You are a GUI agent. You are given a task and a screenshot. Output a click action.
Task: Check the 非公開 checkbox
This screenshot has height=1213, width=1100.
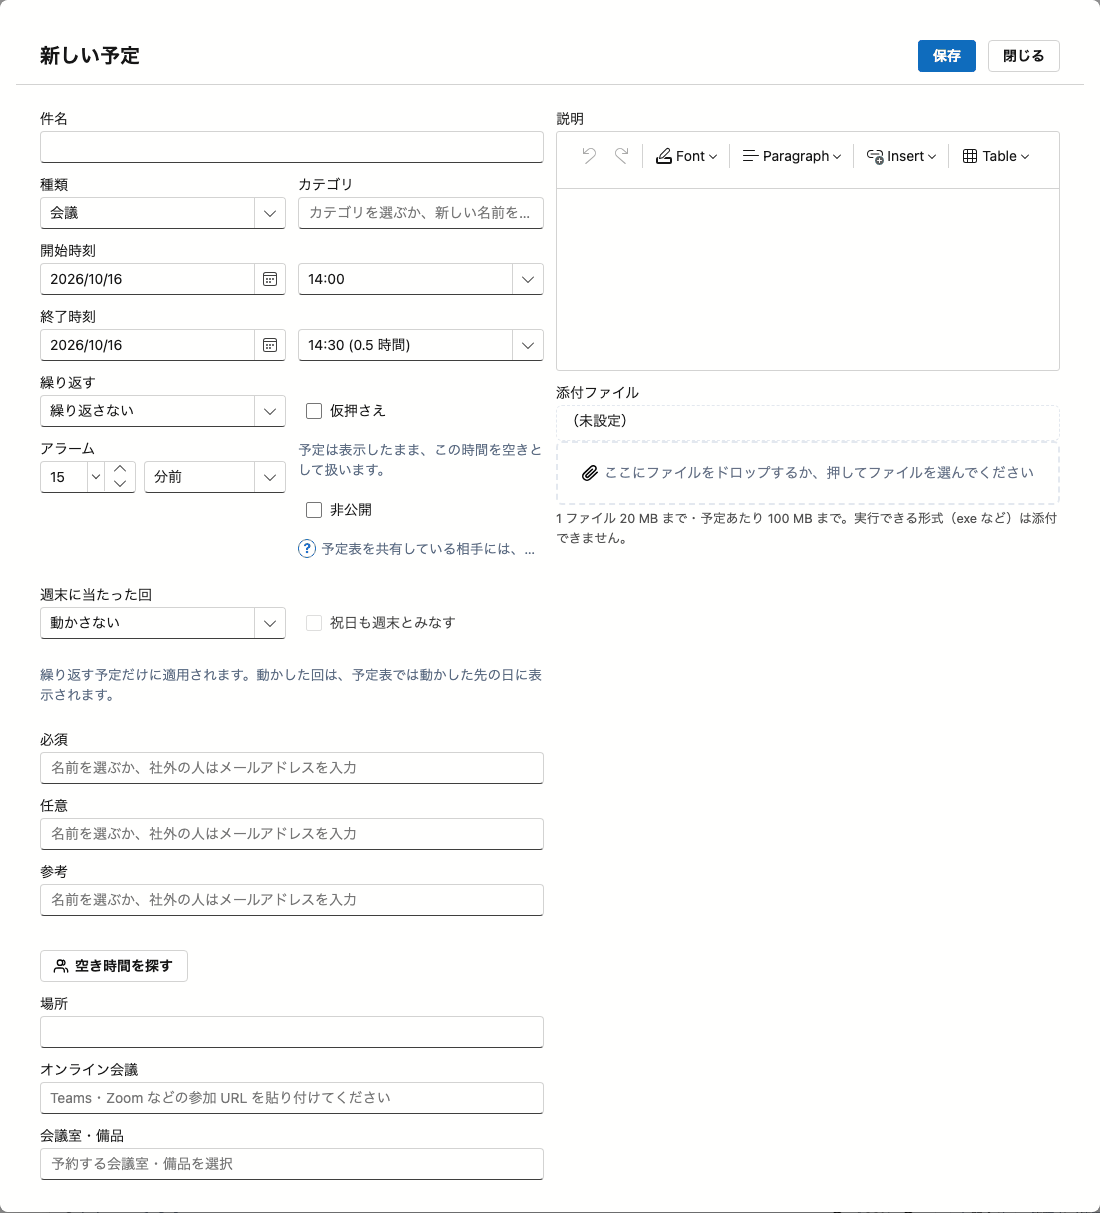click(314, 510)
